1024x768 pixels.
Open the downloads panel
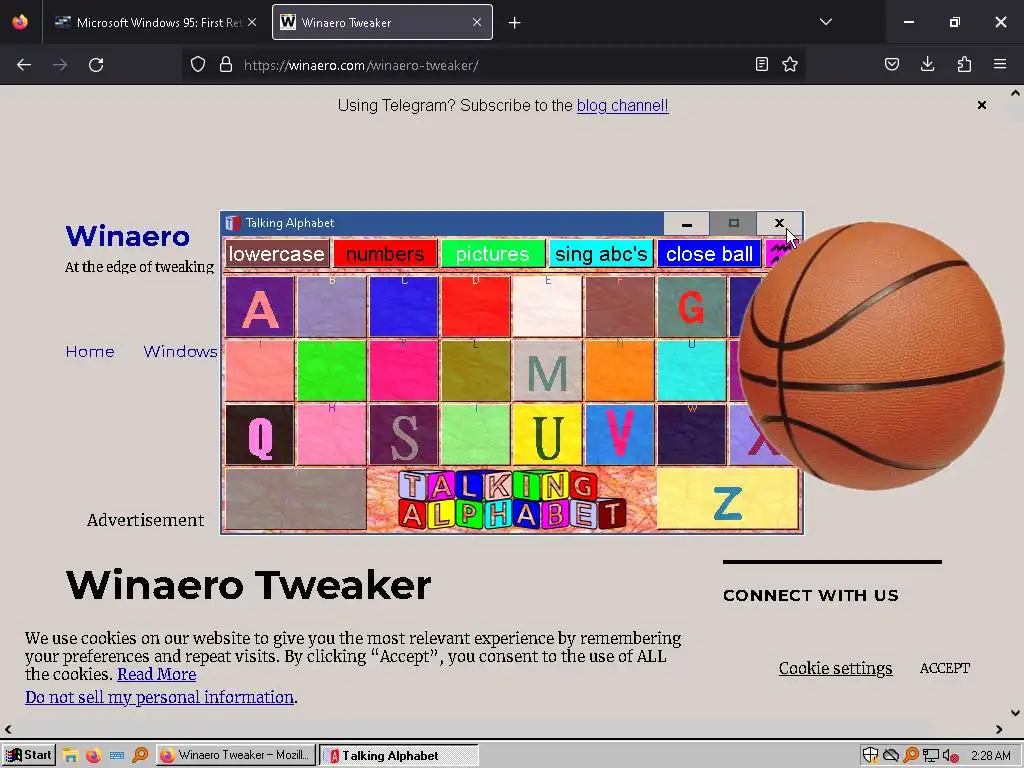point(927,65)
